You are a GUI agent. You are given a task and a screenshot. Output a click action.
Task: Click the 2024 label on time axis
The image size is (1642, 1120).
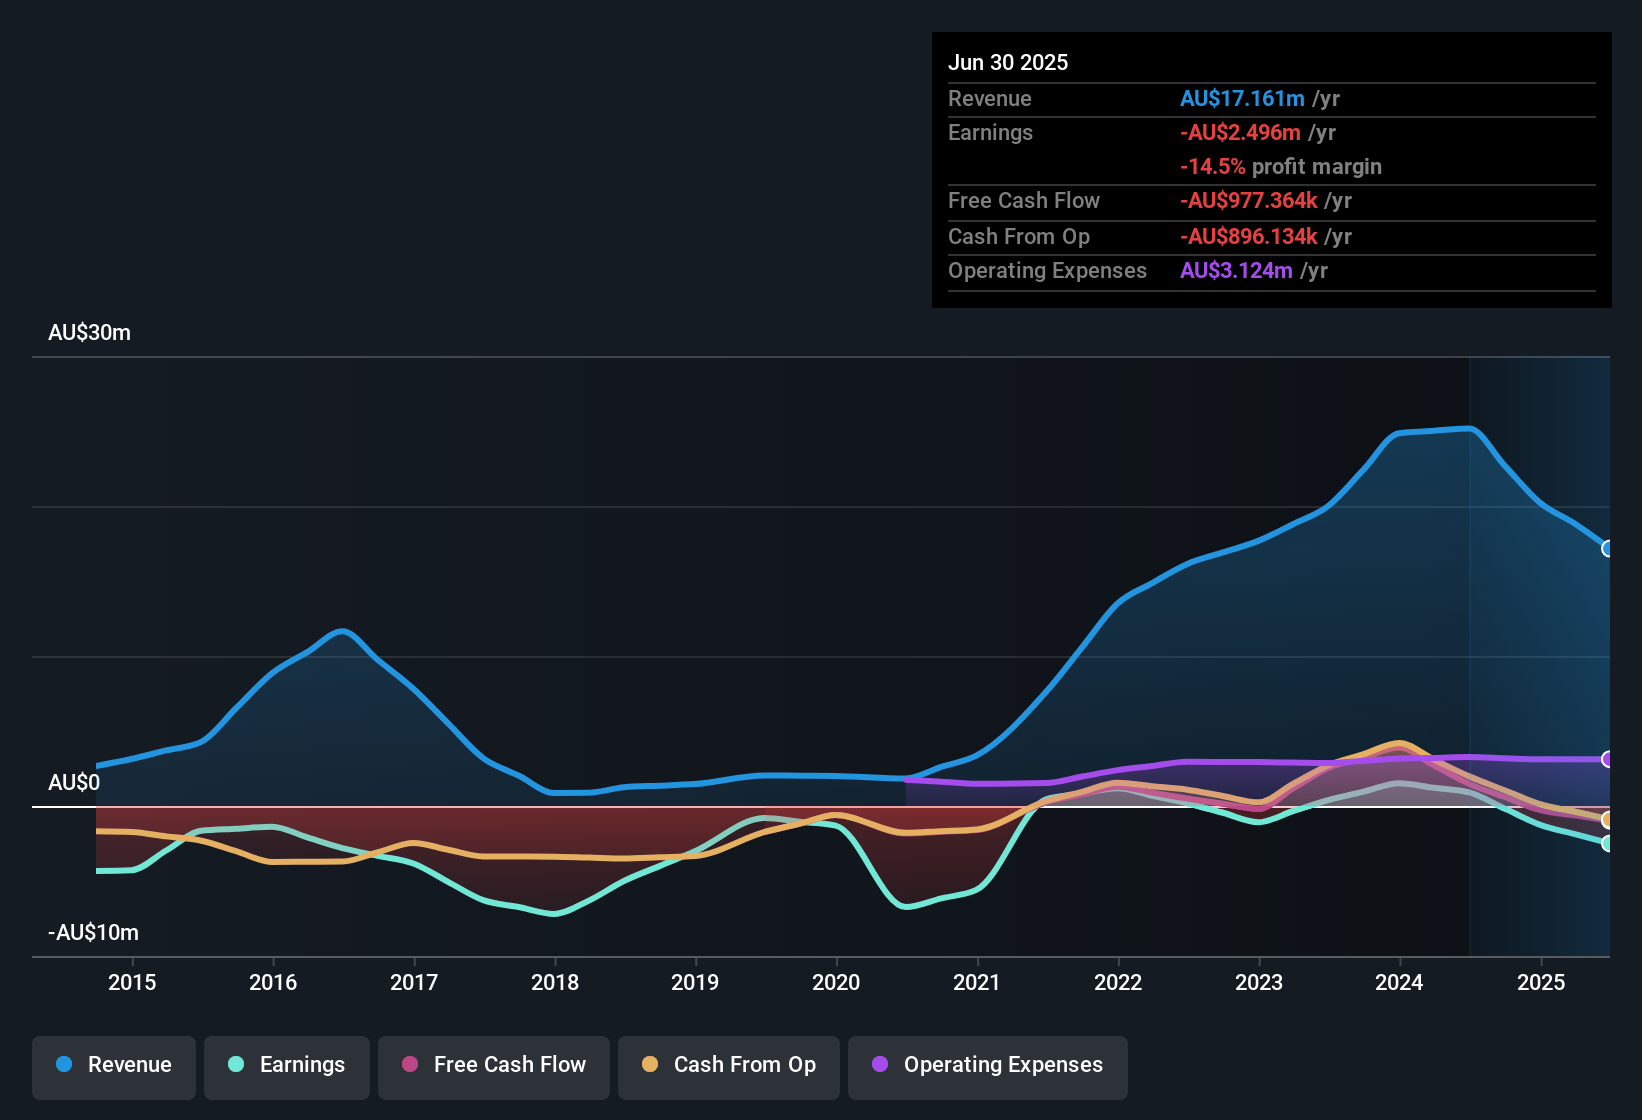coord(1399,982)
